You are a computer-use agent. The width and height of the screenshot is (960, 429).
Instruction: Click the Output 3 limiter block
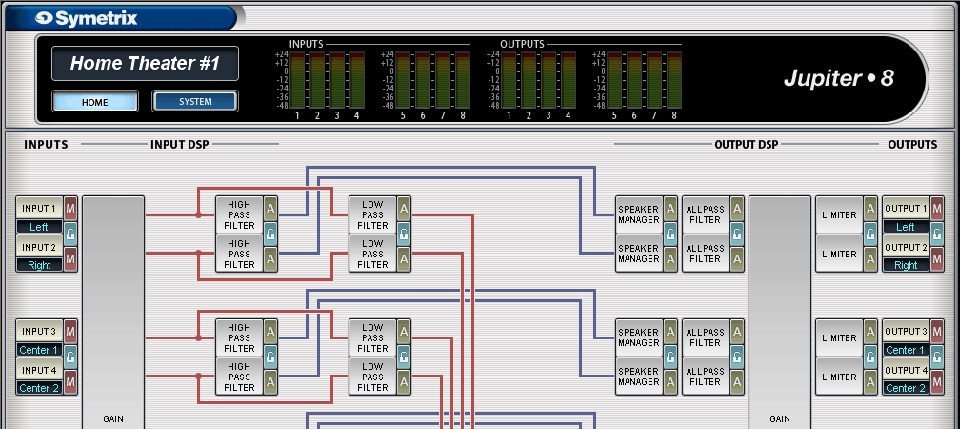pyautogui.click(x=839, y=337)
